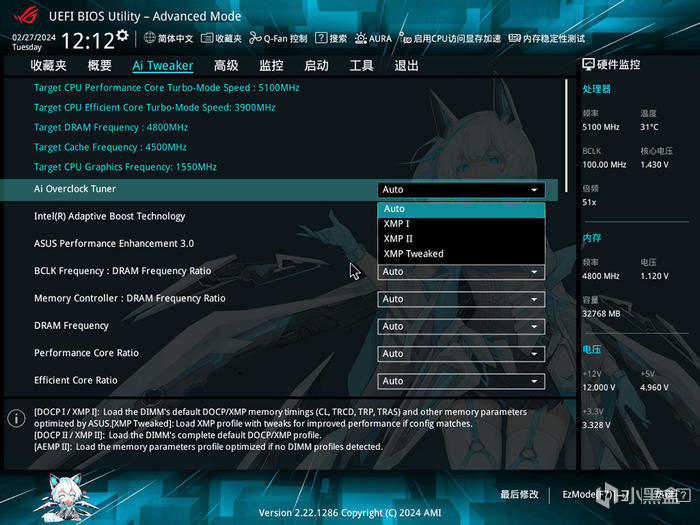Expand Performance Core Ratio dropdown
This screenshot has width=700, height=525.
tap(461, 354)
